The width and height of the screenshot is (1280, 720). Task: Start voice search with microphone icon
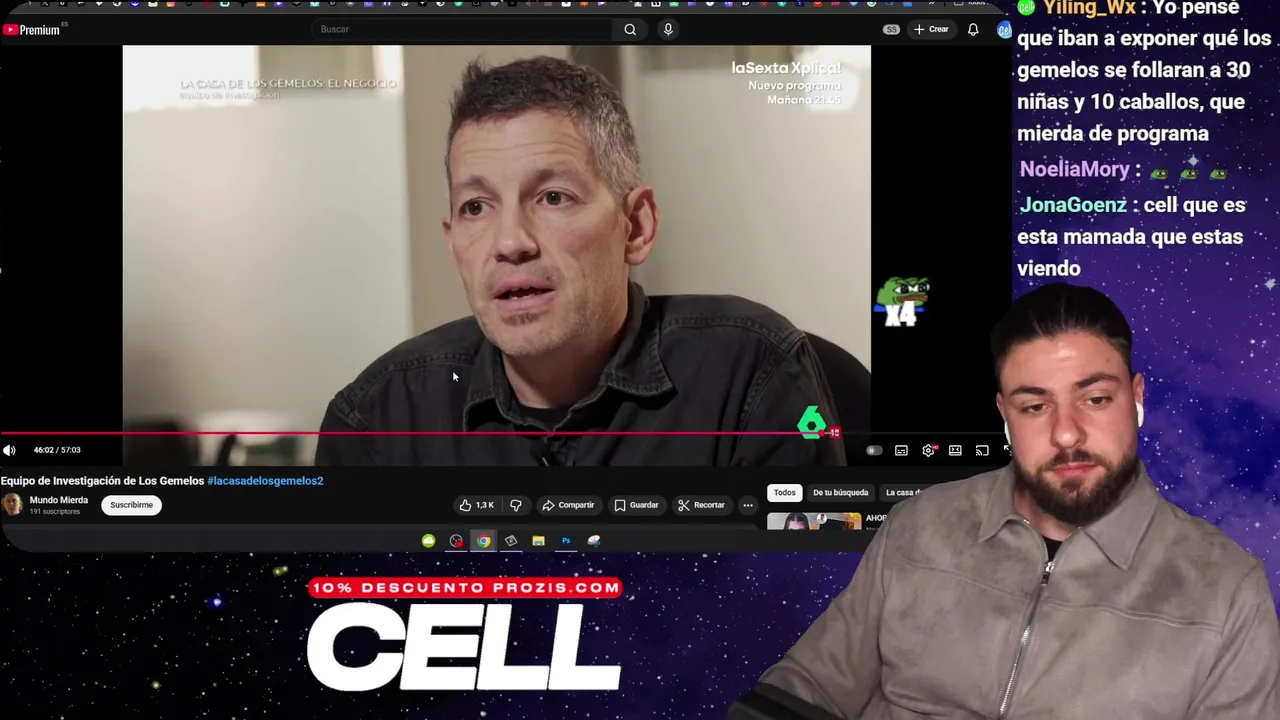(668, 29)
